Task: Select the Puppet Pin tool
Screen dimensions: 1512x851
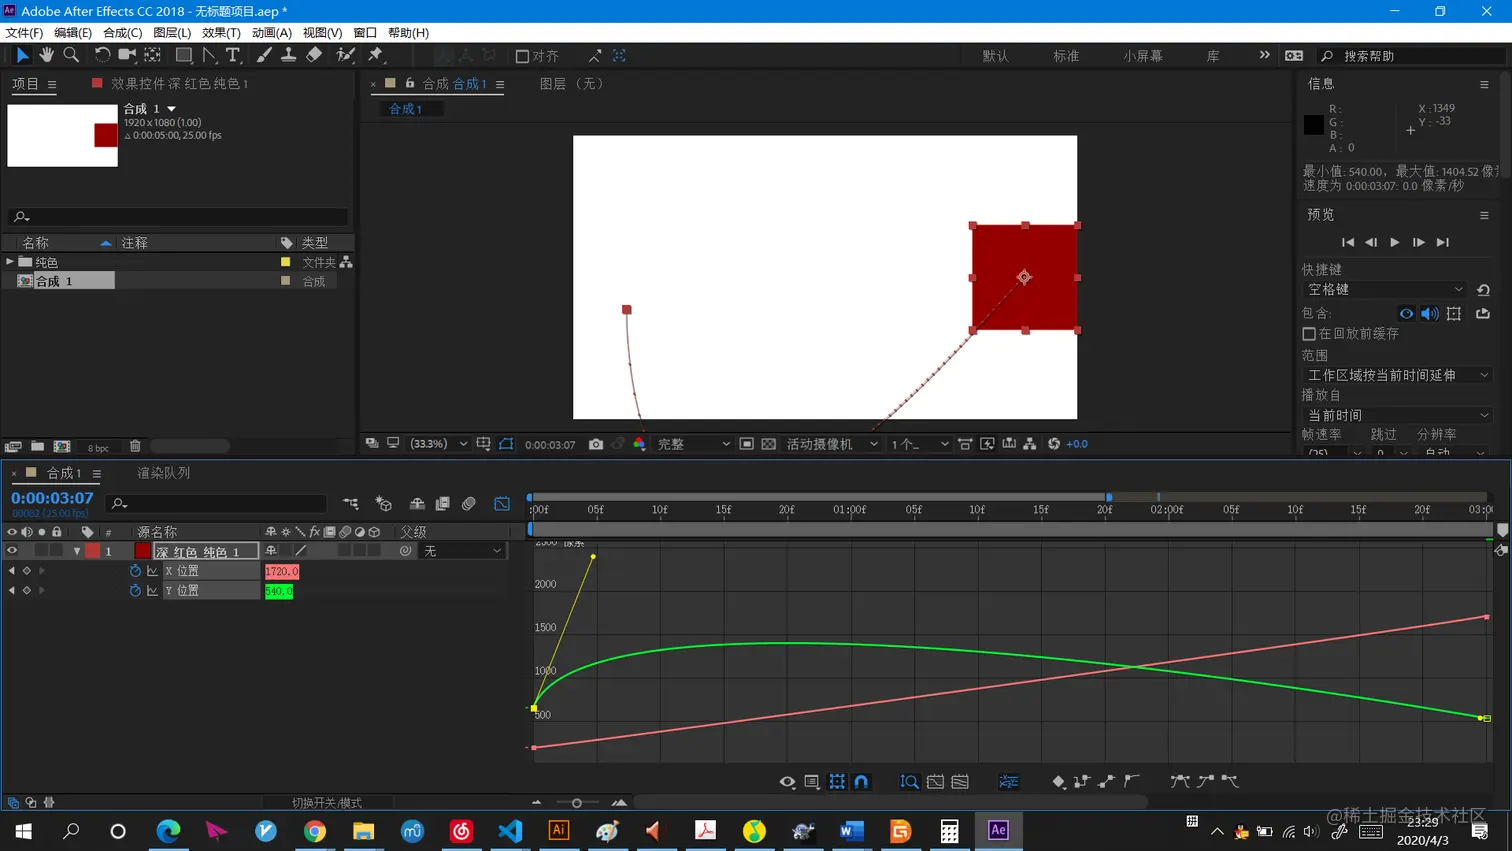Action: (x=376, y=55)
